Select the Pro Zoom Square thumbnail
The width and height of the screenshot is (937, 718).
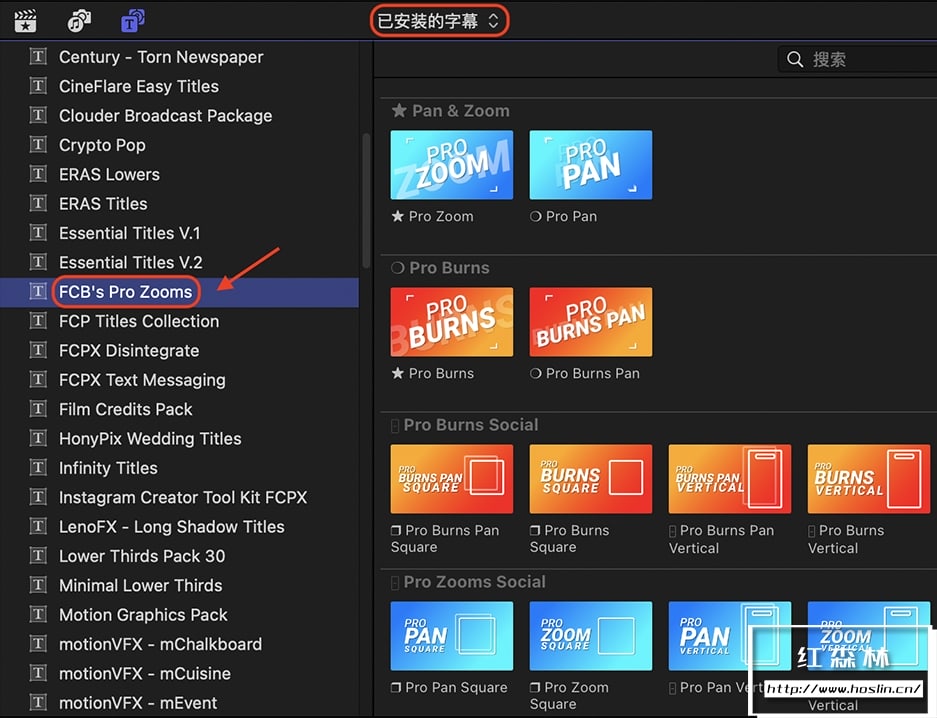coord(591,636)
